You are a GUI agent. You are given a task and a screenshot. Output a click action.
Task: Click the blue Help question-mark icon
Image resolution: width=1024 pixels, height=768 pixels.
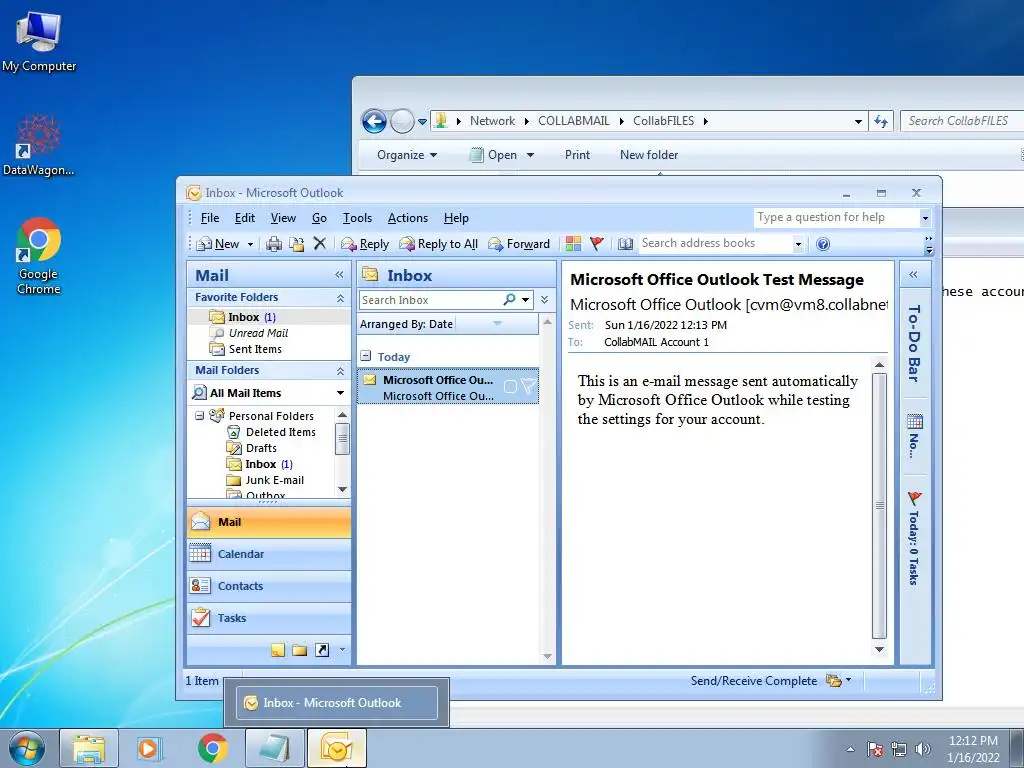tap(823, 244)
